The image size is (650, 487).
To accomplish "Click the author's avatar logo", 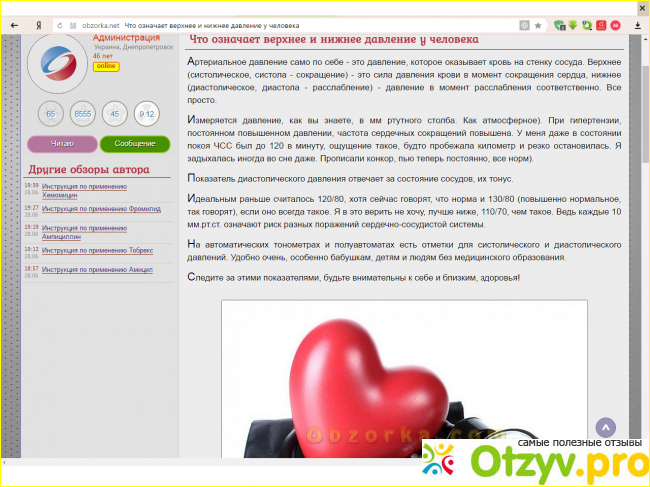I will [x=57, y=62].
